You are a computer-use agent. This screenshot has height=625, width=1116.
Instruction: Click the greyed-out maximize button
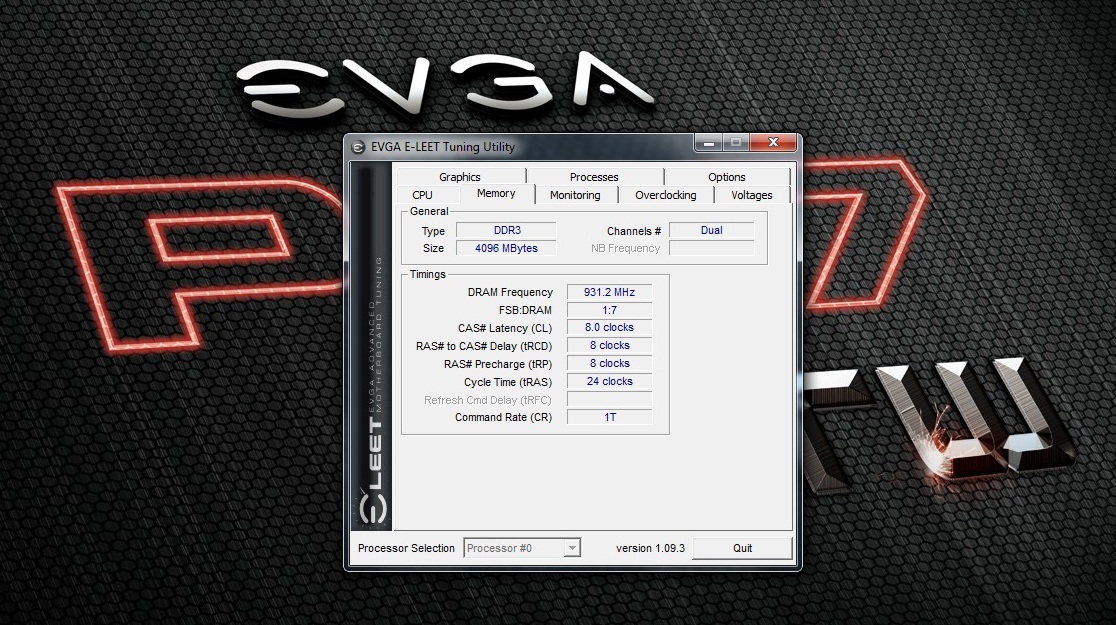pyautogui.click(x=736, y=143)
